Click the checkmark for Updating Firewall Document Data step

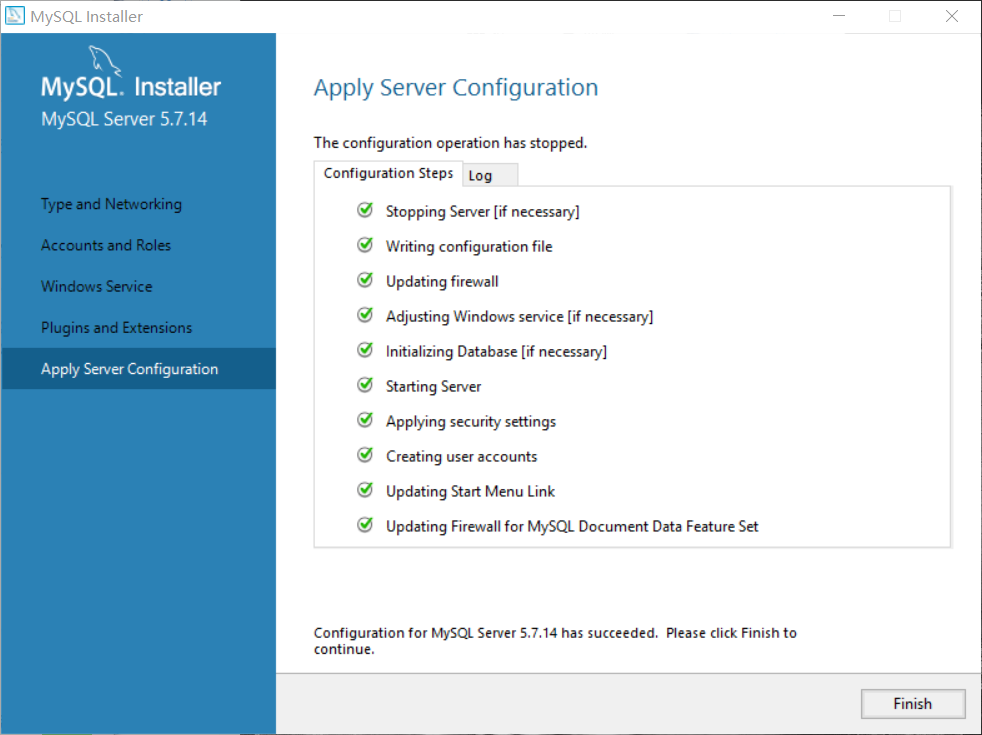click(365, 525)
